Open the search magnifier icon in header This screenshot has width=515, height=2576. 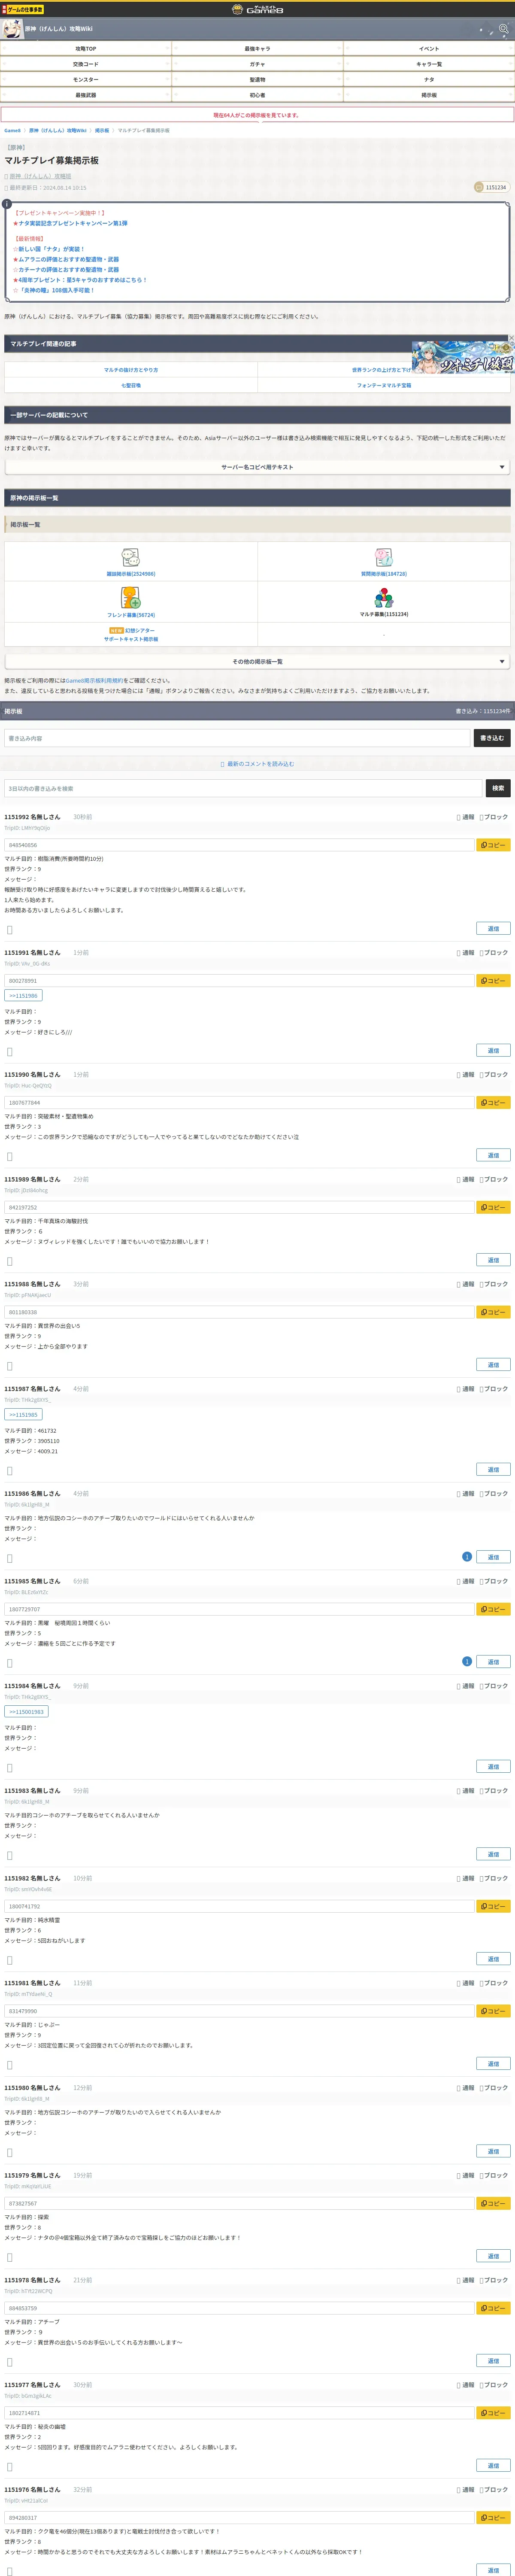pos(503,29)
